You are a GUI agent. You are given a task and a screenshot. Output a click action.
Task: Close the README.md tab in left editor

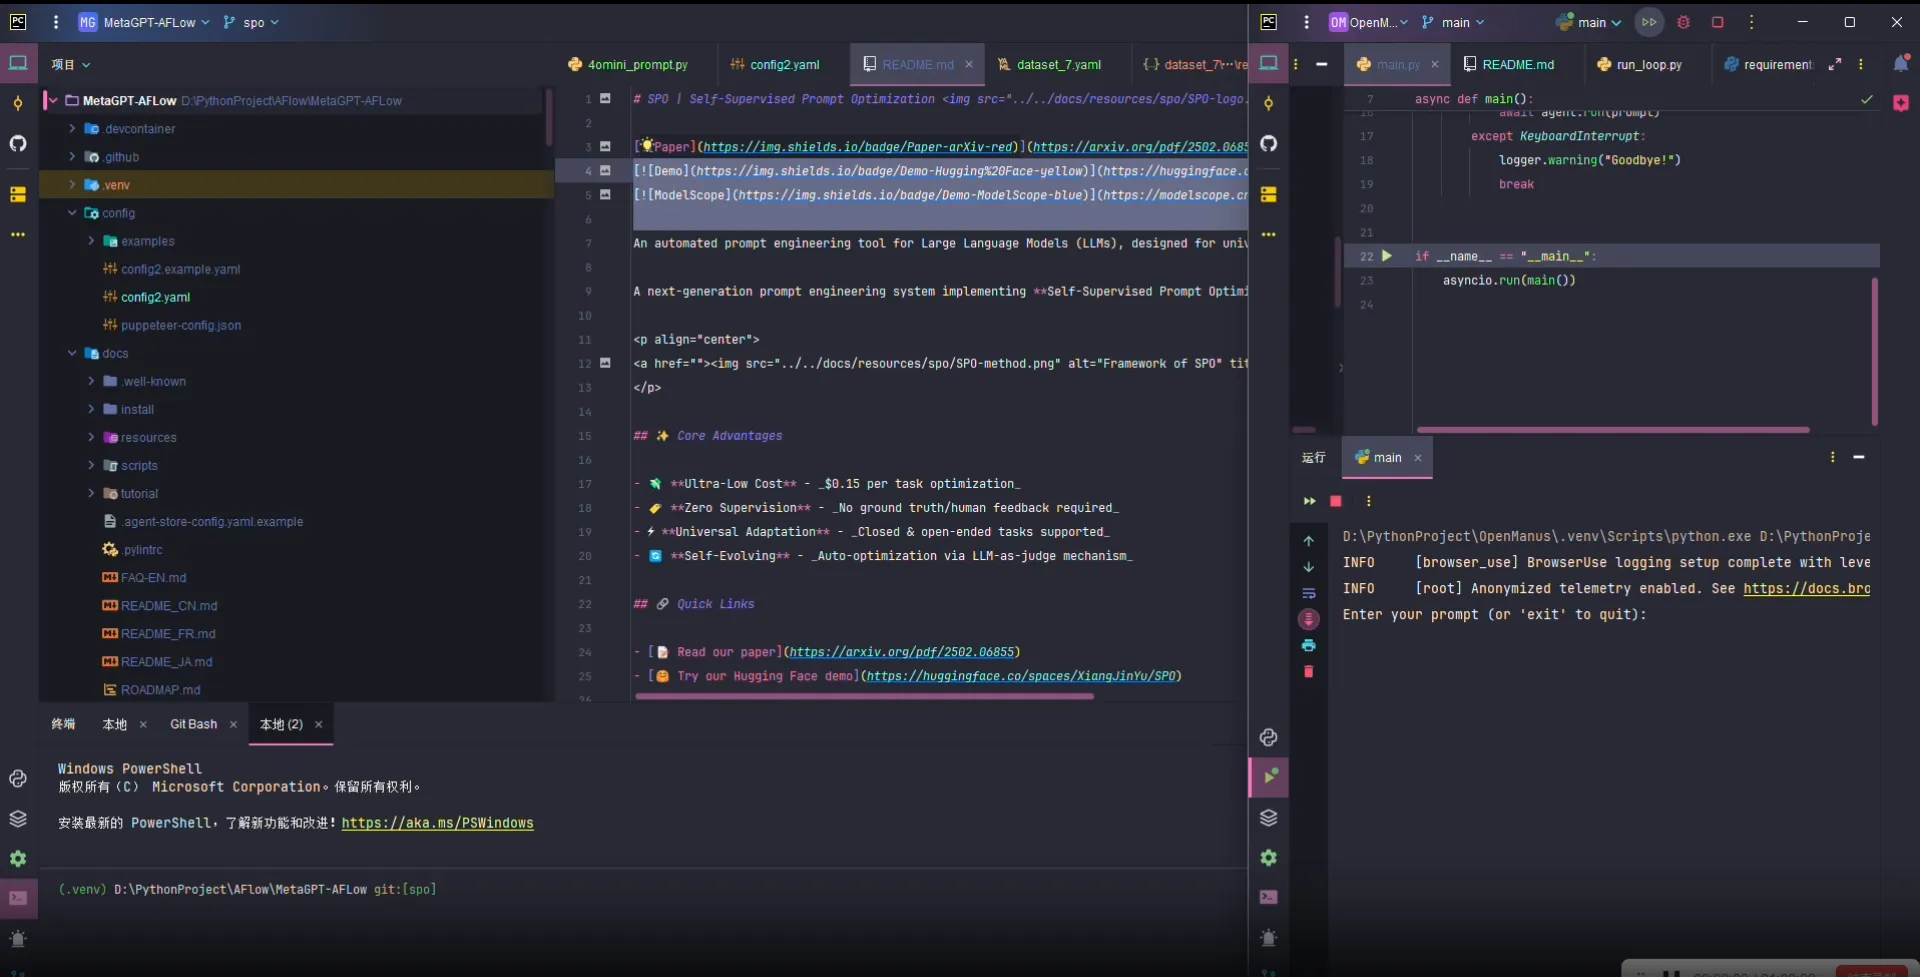(x=968, y=64)
